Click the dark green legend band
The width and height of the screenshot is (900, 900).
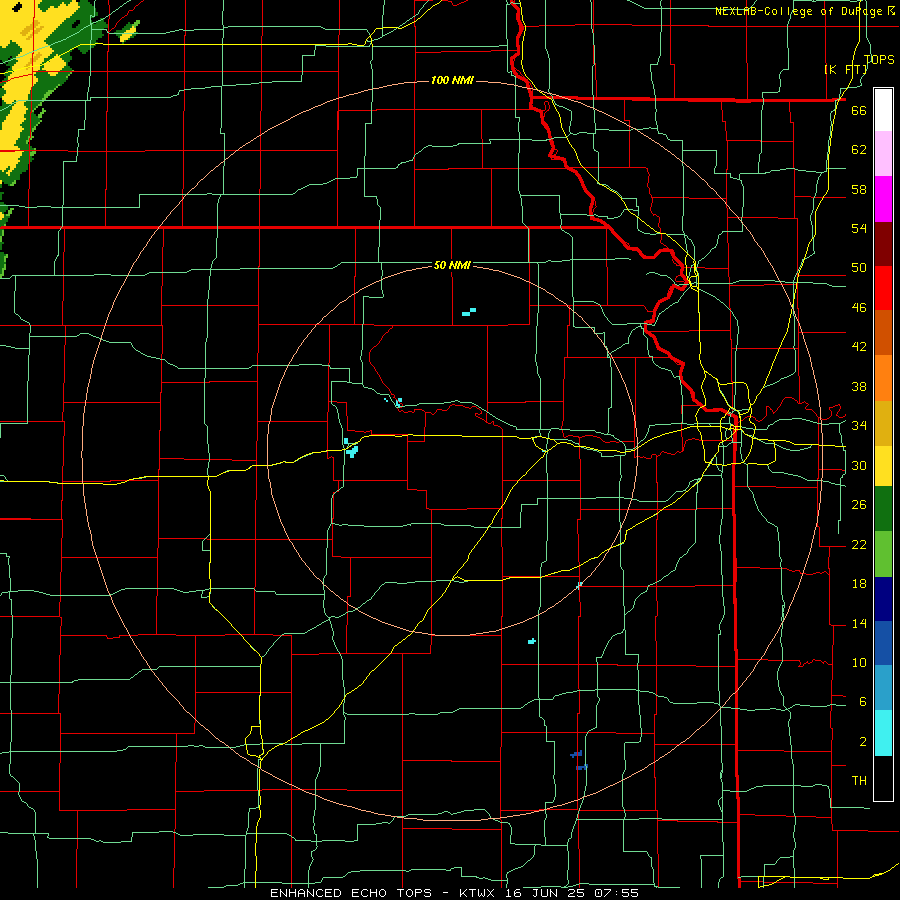point(883,509)
